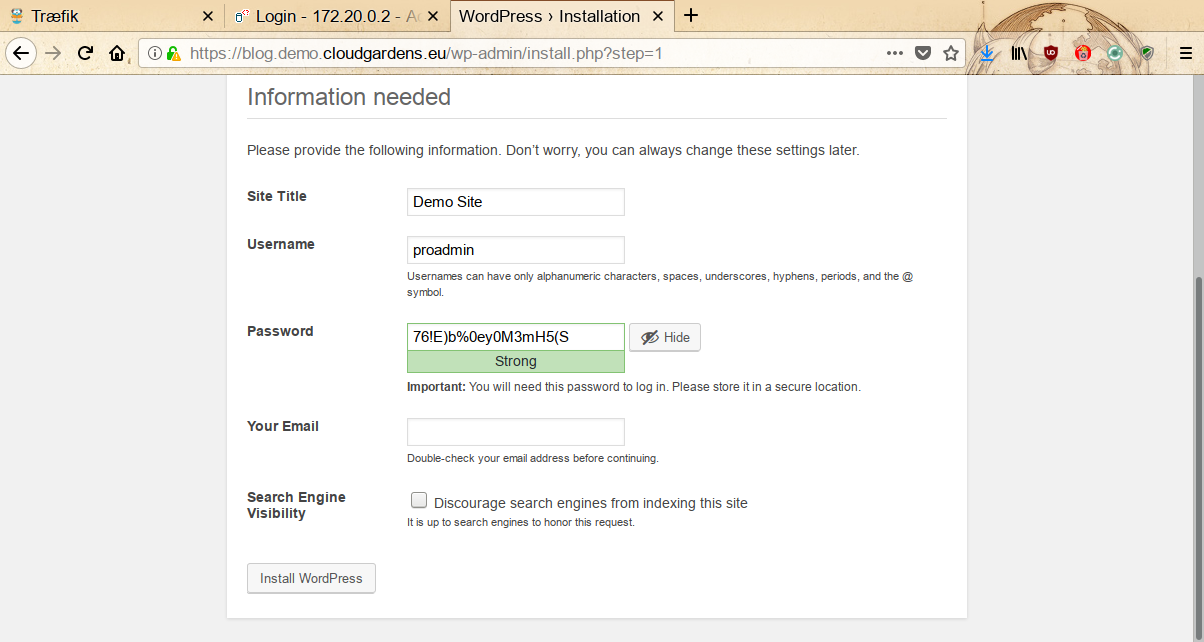The image size is (1204, 642).
Task: Click the 'It is up to search engines' note
Action: (x=521, y=522)
